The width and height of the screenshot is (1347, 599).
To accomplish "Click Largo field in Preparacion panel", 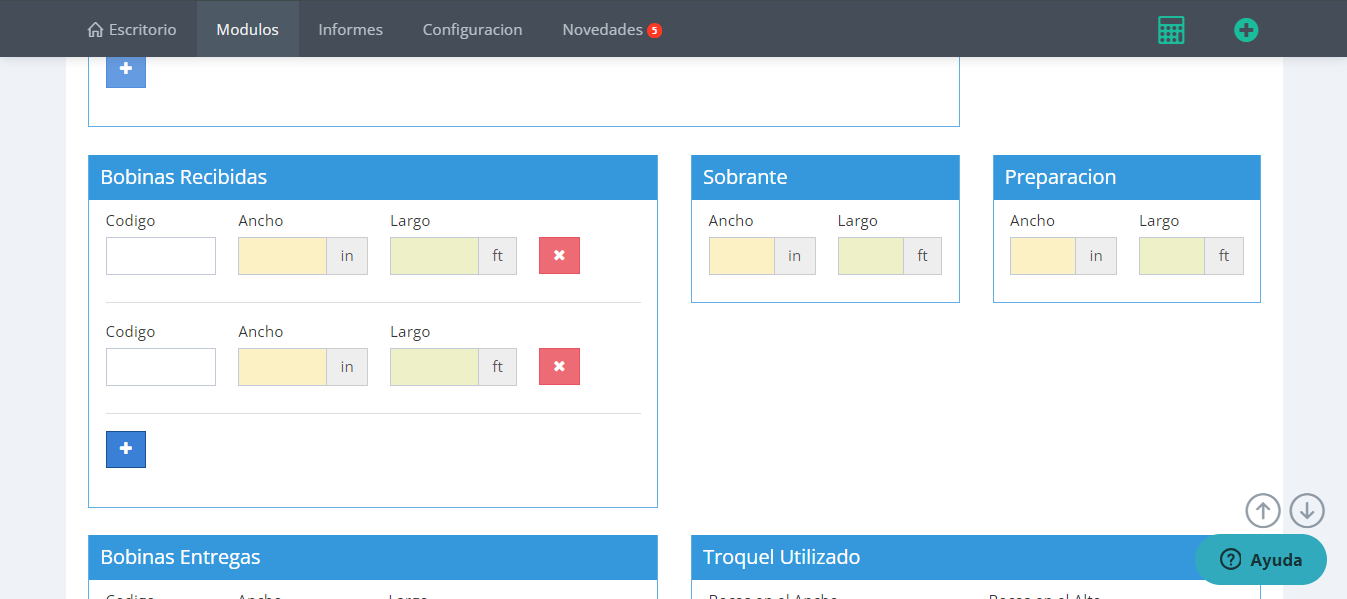I will [1171, 256].
